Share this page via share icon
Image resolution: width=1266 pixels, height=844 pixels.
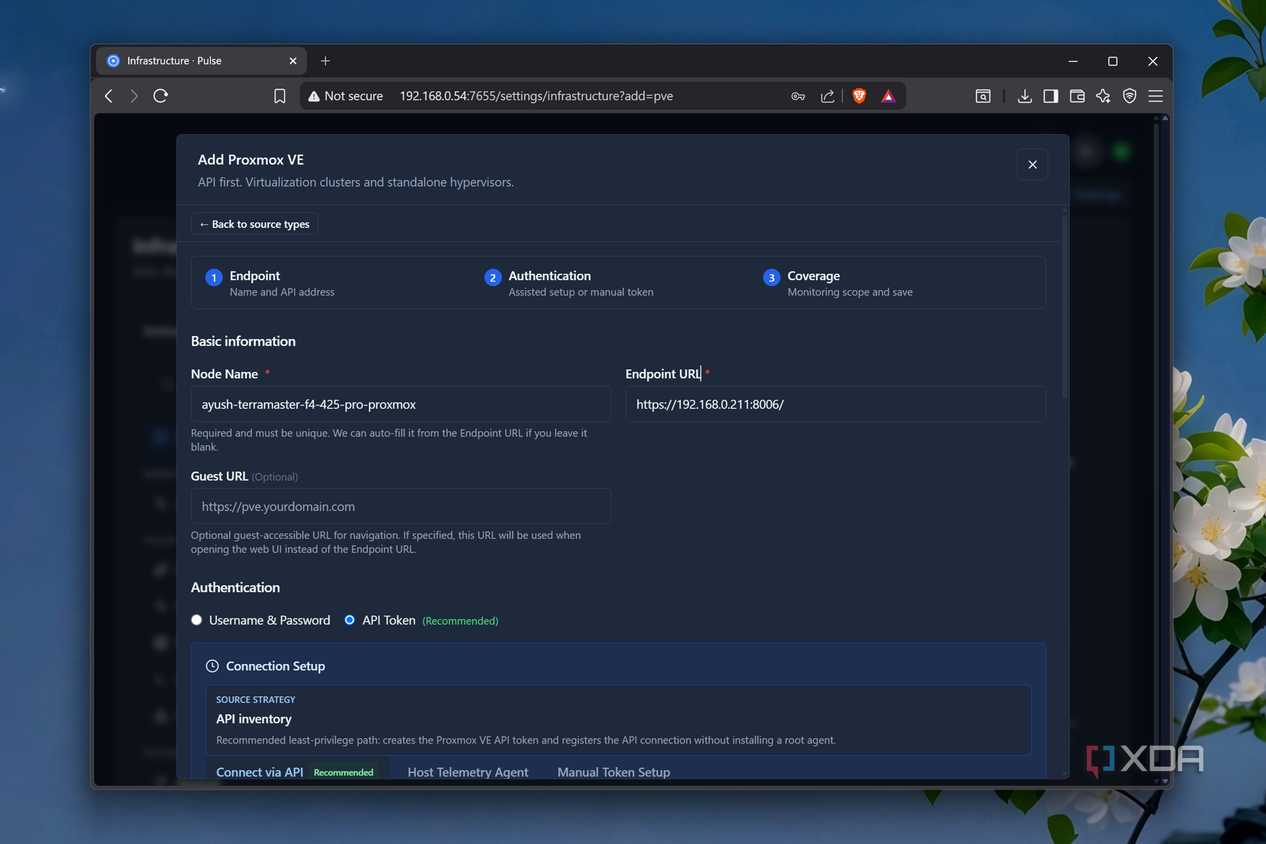click(x=828, y=96)
